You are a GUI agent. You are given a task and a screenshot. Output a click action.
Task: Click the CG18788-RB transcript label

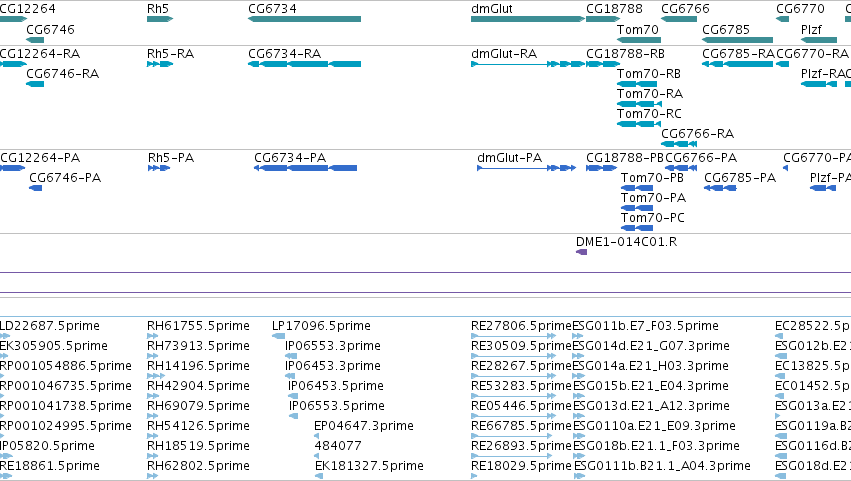click(x=625, y=54)
